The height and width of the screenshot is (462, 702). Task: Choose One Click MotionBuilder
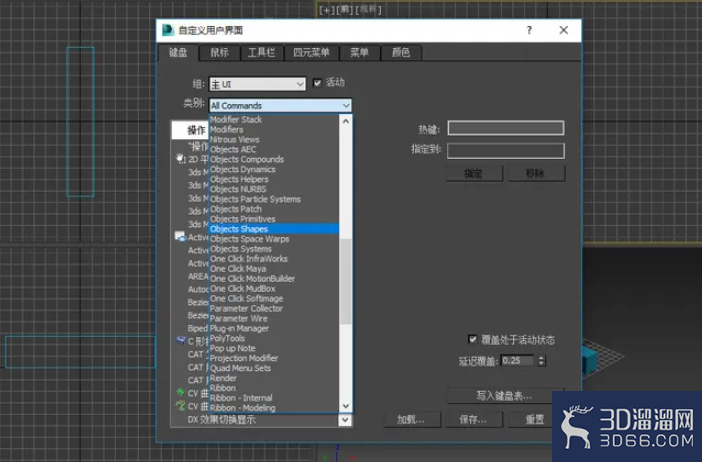click(x=252, y=278)
